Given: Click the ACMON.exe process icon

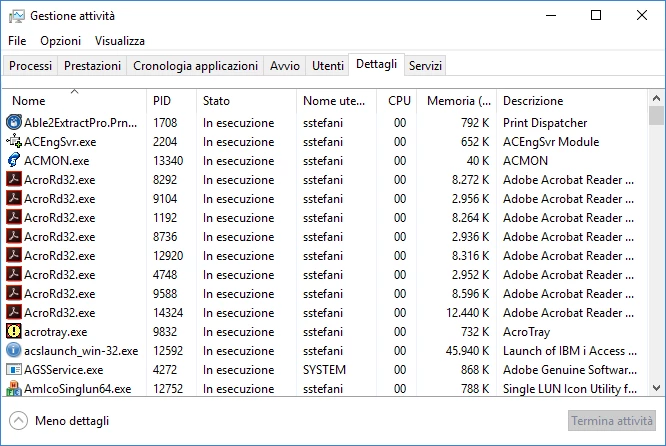Looking at the screenshot, I should coord(14,160).
